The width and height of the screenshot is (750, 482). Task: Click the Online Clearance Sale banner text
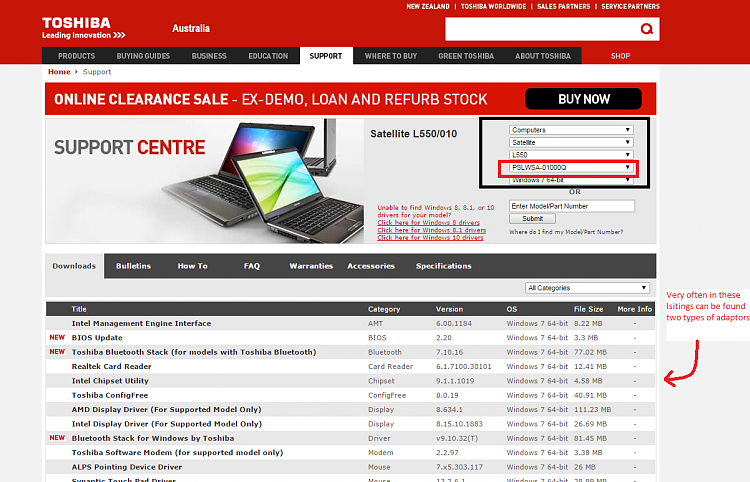pyautogui.click(x=270, y=99)
